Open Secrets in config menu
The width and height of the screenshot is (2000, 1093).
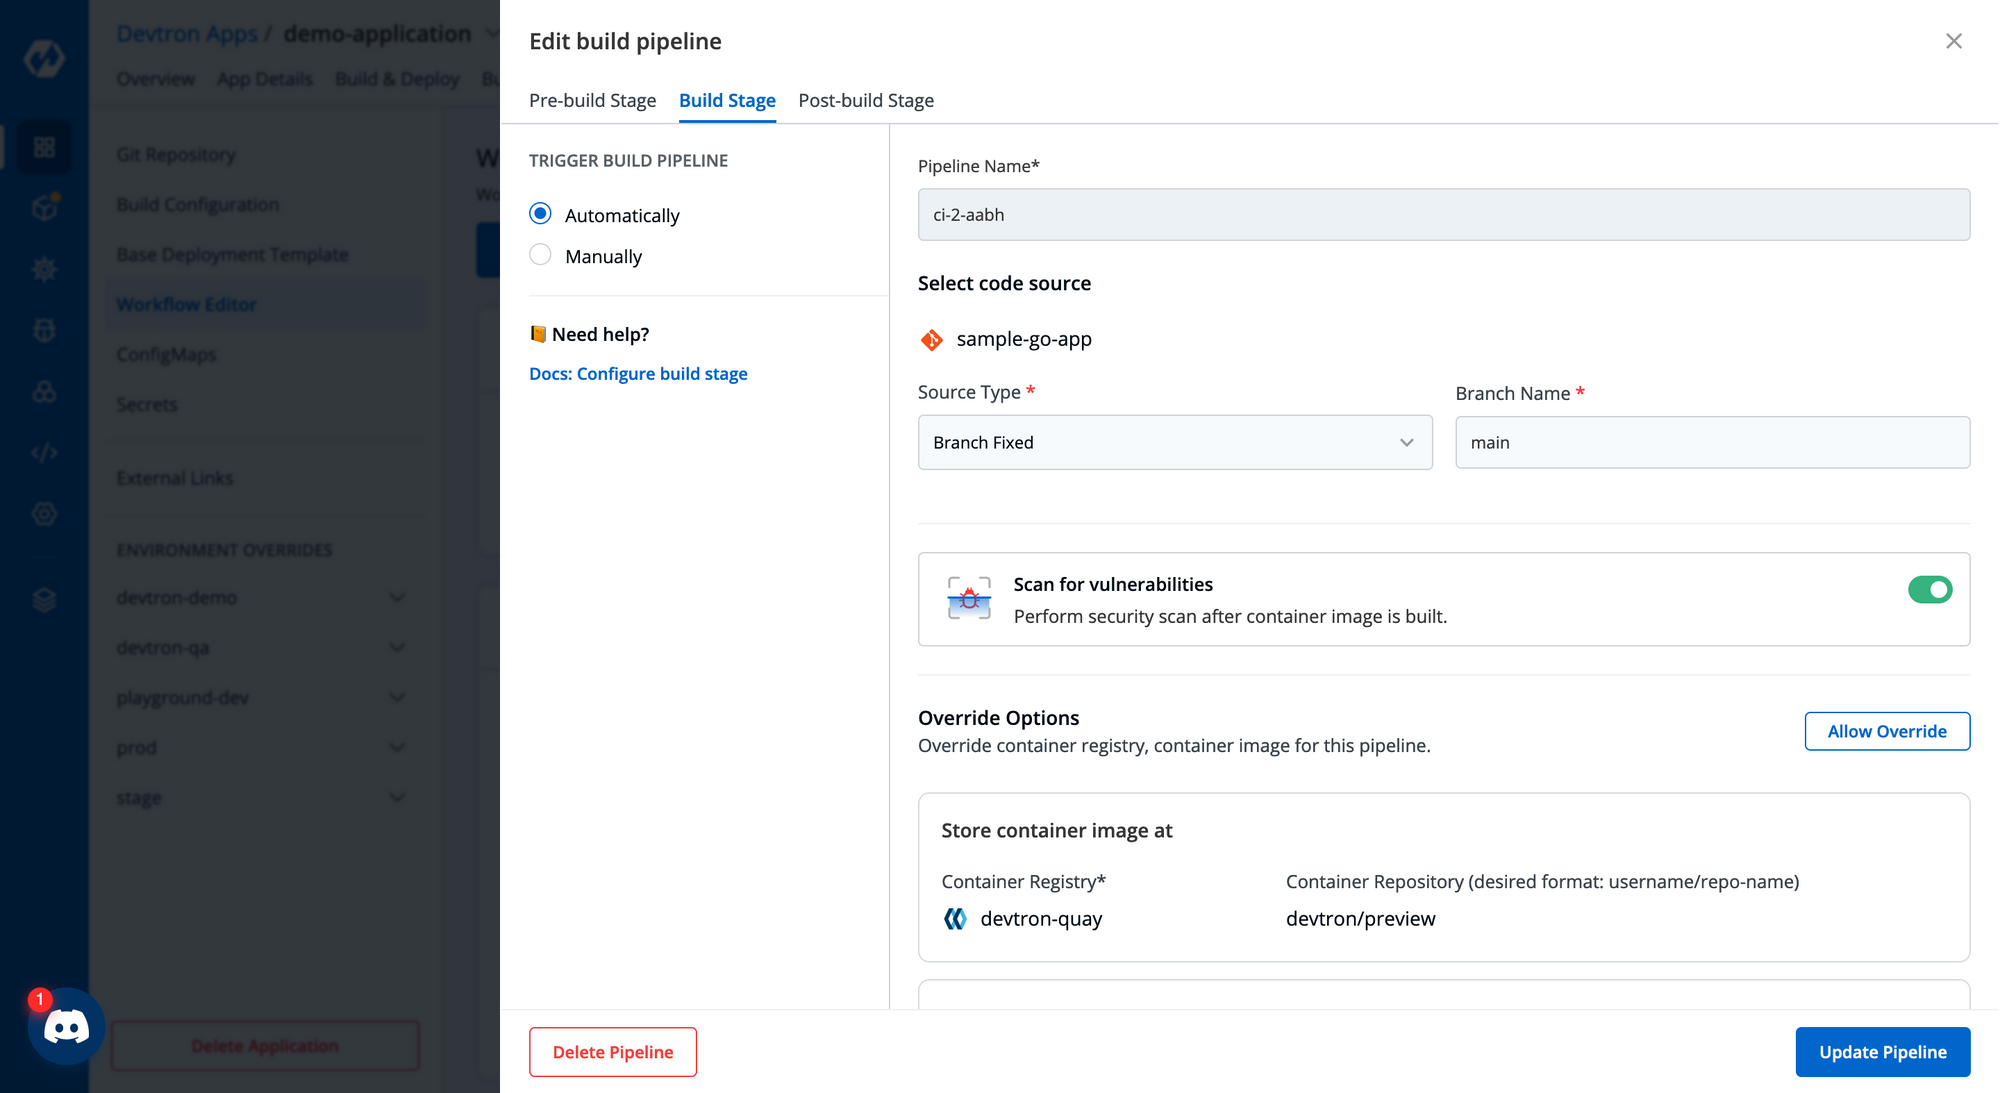[x=147, y=405]
